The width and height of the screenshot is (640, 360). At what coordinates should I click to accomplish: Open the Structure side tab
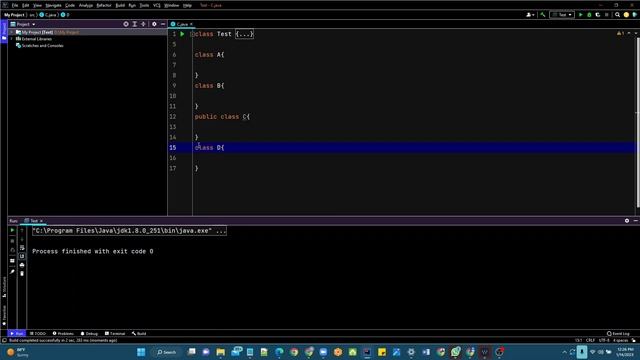point(4,287)
